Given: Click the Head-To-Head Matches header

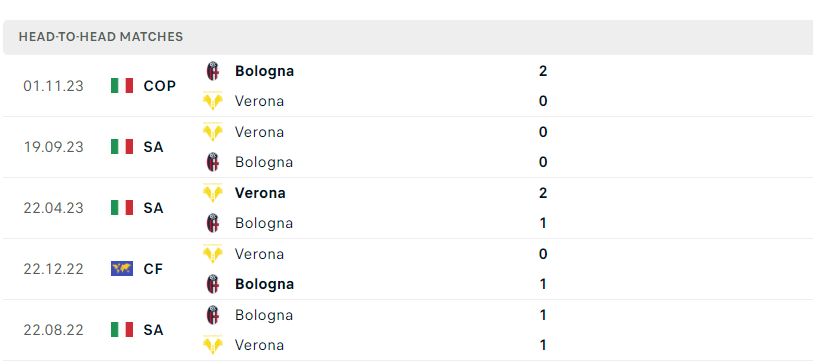Looking at the screenshot, I should click(x=101, y=37).
